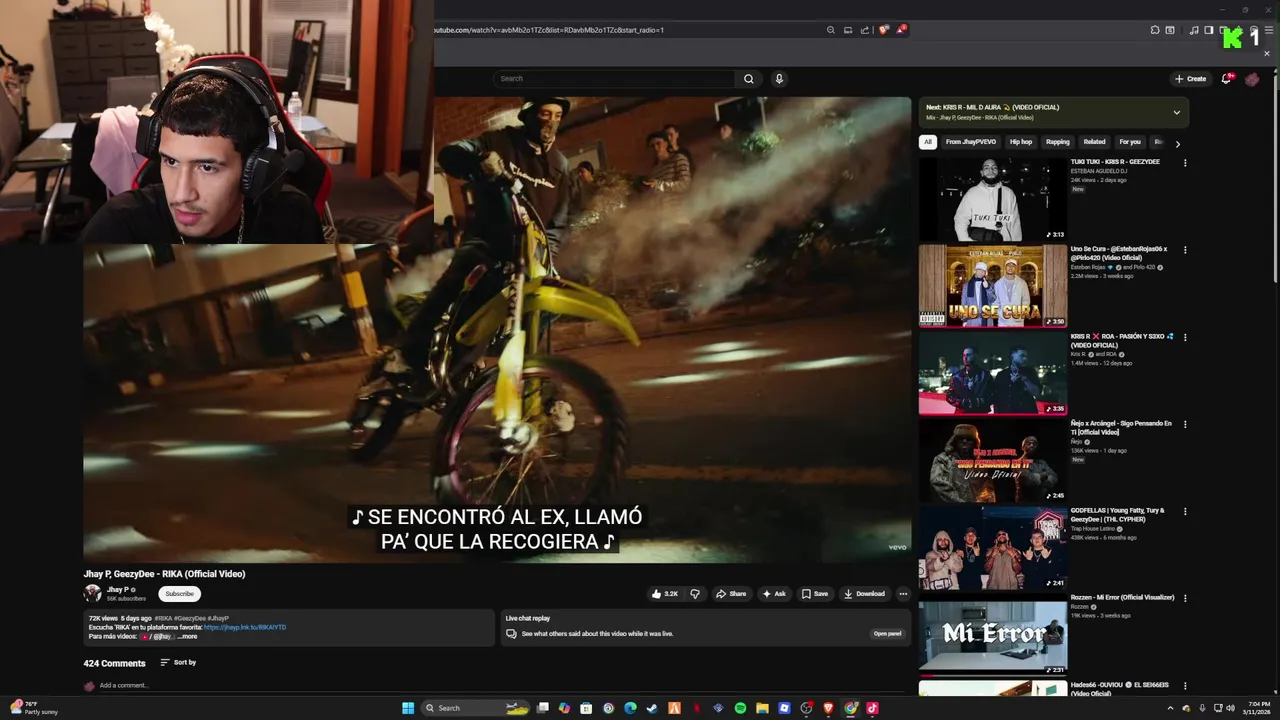Click the browser address bar URL
Screen dimensions: 1280x720
(549, 30)
